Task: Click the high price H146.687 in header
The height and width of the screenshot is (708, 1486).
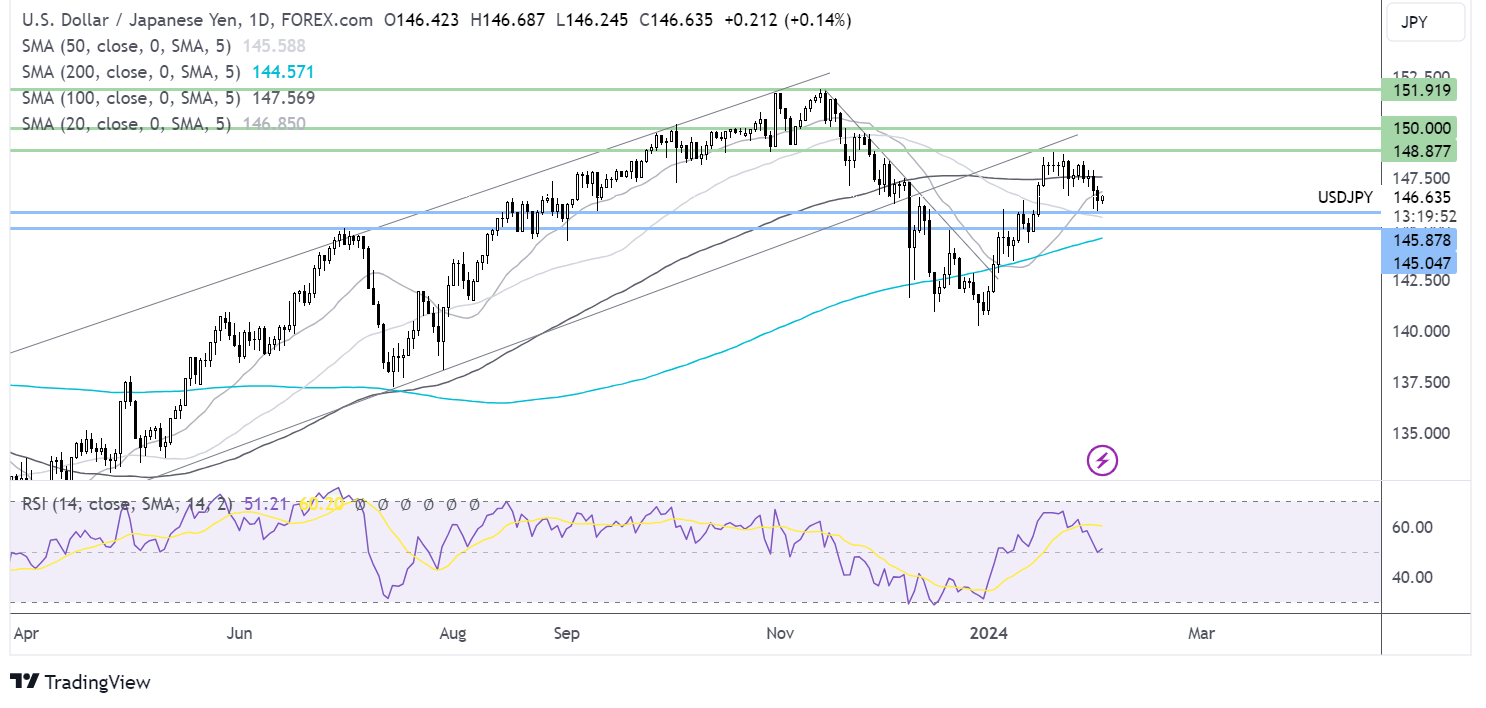Action: (510, 19)
